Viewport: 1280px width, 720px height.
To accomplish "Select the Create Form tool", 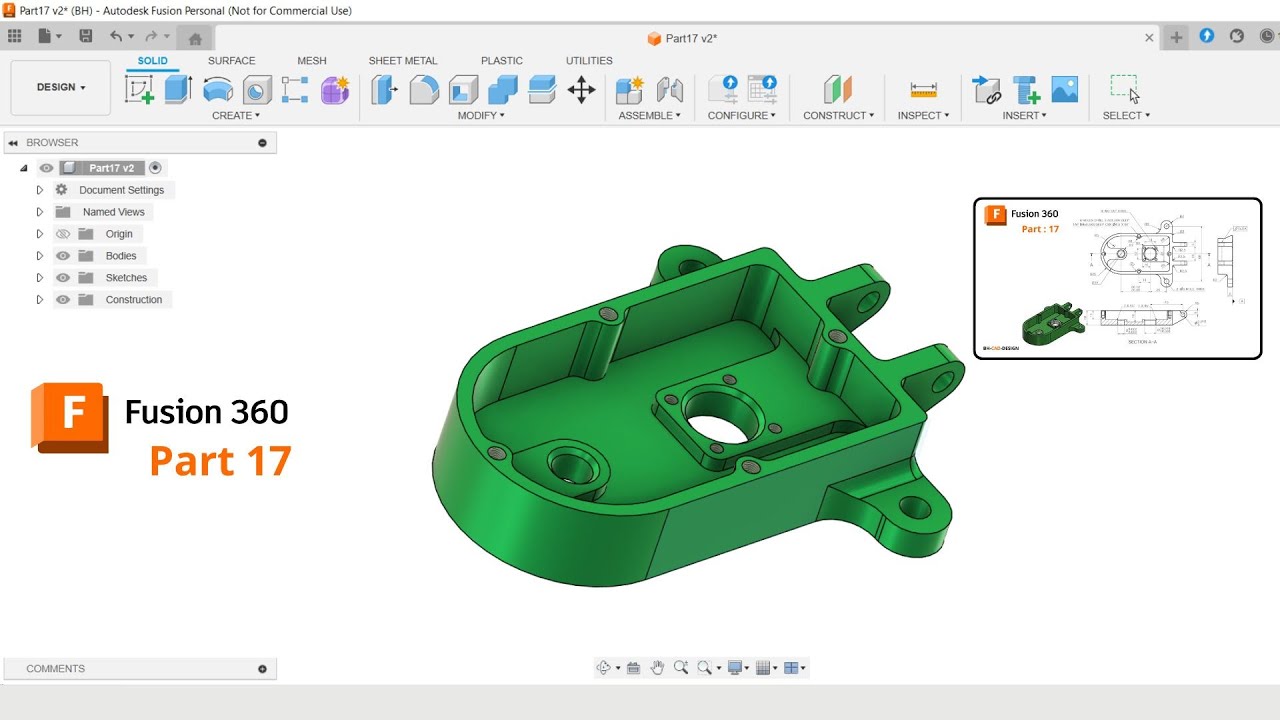I will coord(335,90).
